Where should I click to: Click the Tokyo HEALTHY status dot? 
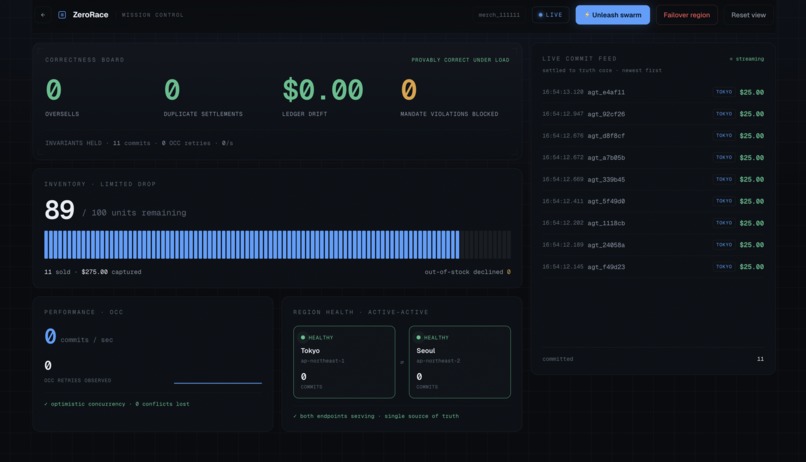tap(303, 338)
